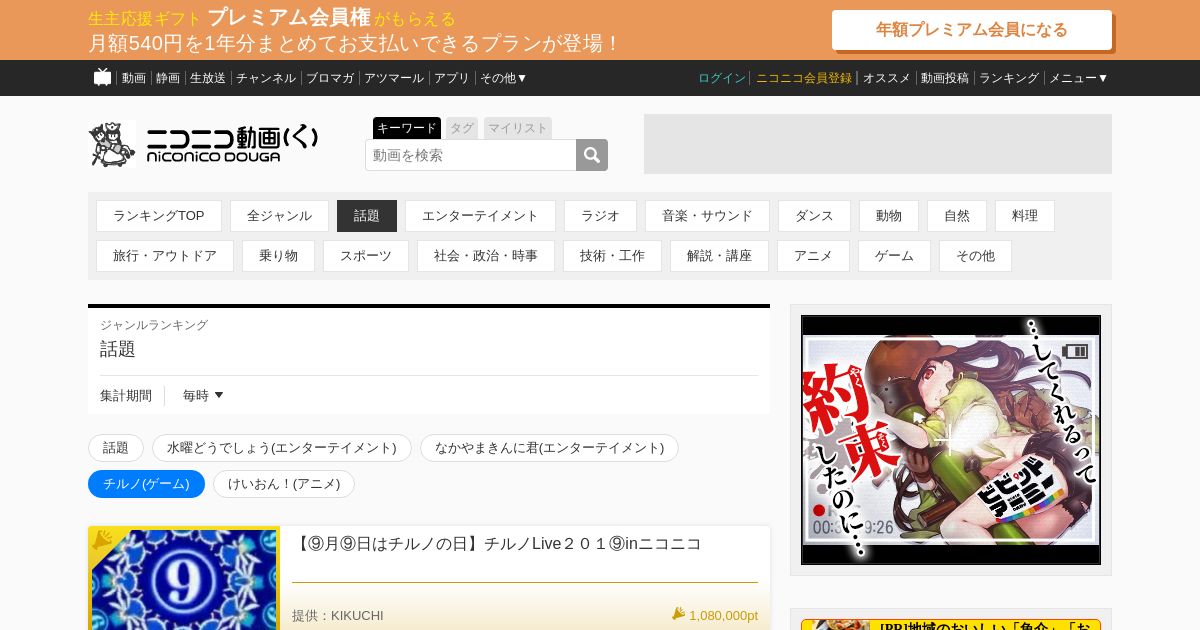The image size is (1200, 630).
Task: Select 技術・工作 genre
Action: [612, 256]
